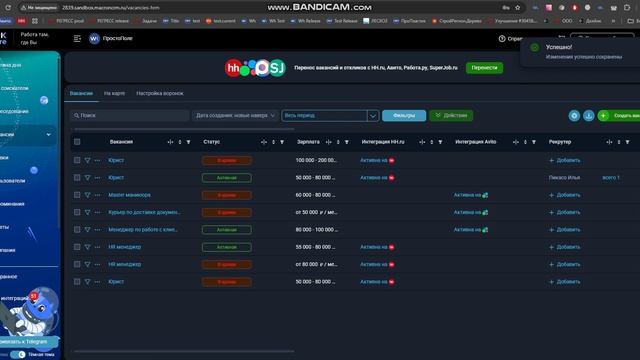Image resolution: width=640 pixels, height=360 pixels.
Task: Click the filter icon in the Интеграция HH.ru header
Action: [440, 142]
